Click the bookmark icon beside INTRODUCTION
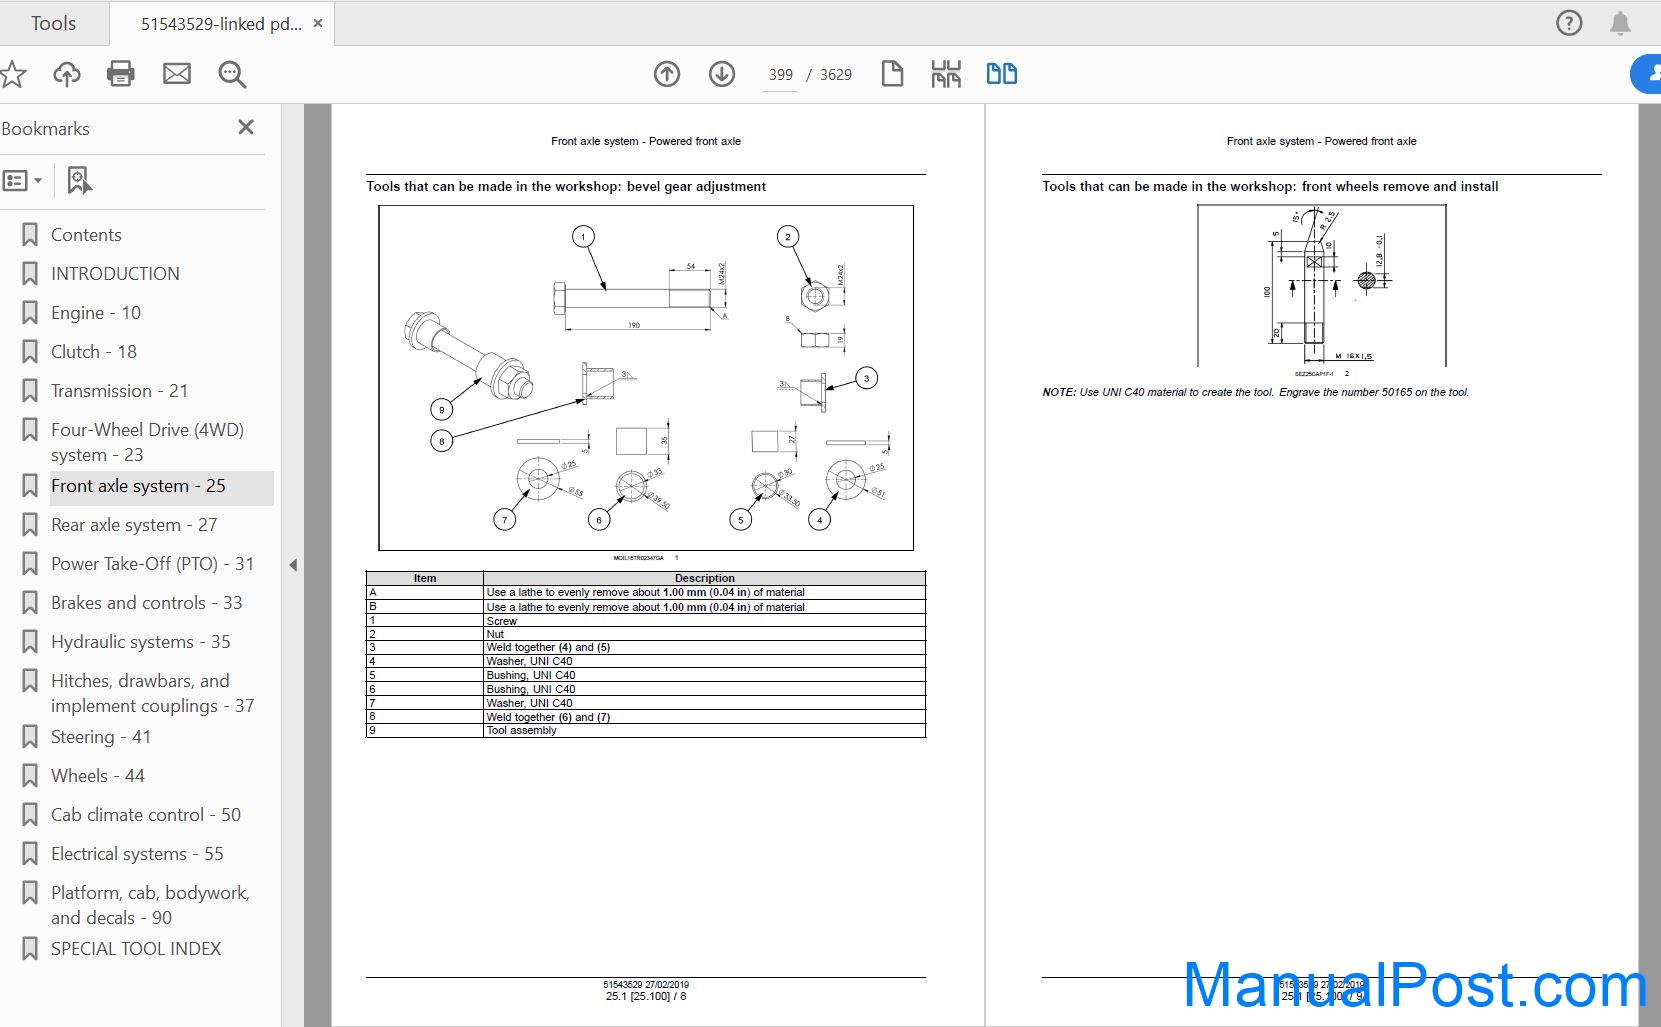This screenshot has width=1661, height=1027. (30, 274)
